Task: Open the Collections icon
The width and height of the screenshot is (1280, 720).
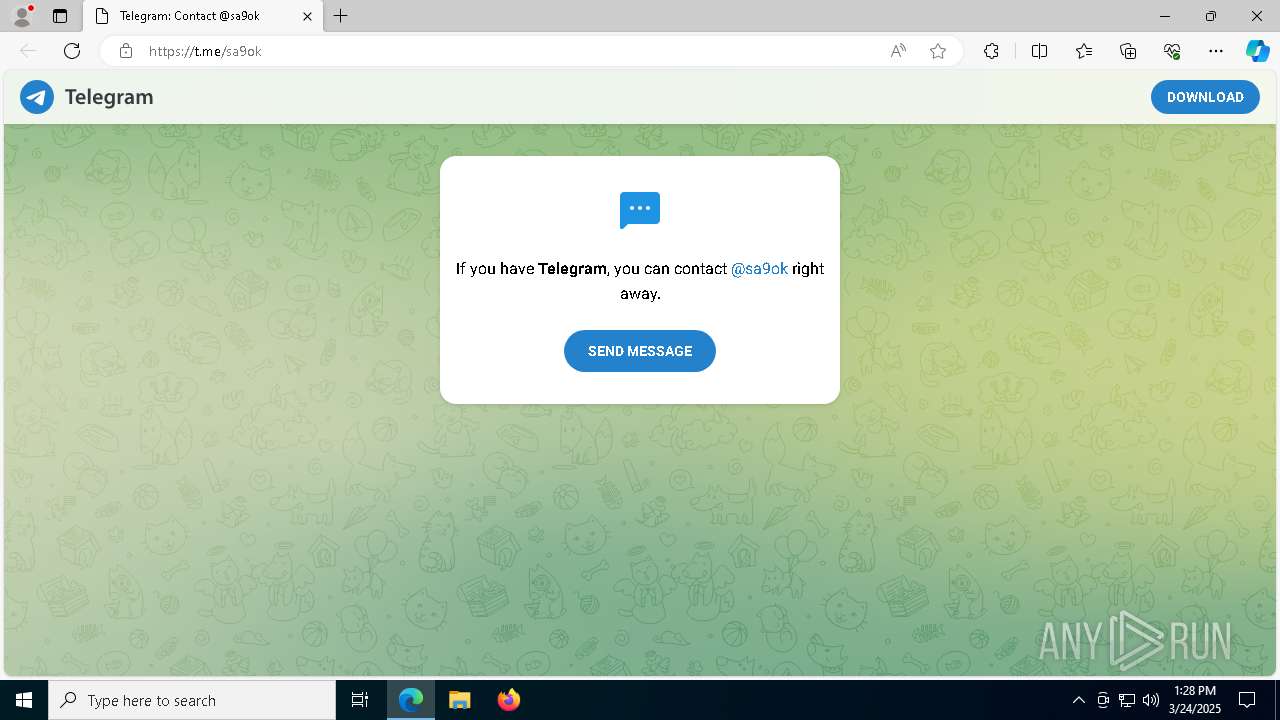Action: pos(1128,51)
